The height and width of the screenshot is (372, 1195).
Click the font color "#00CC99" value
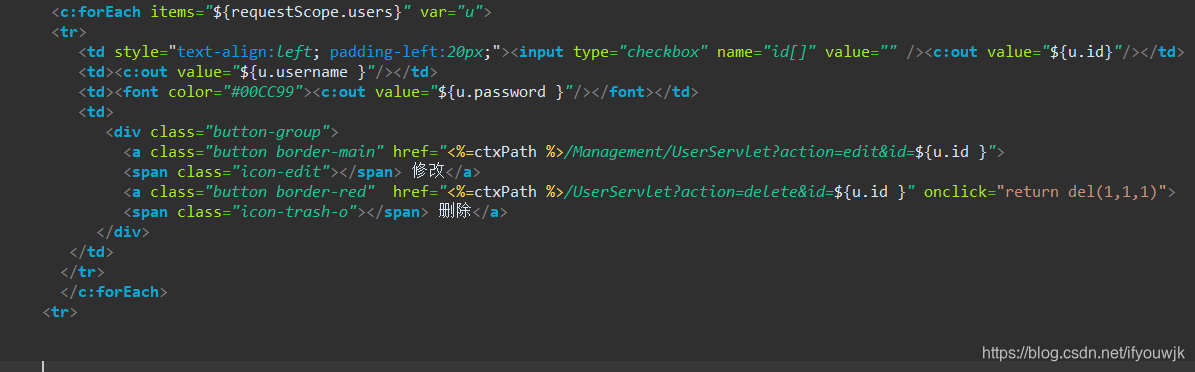click(x=263, y=92)
